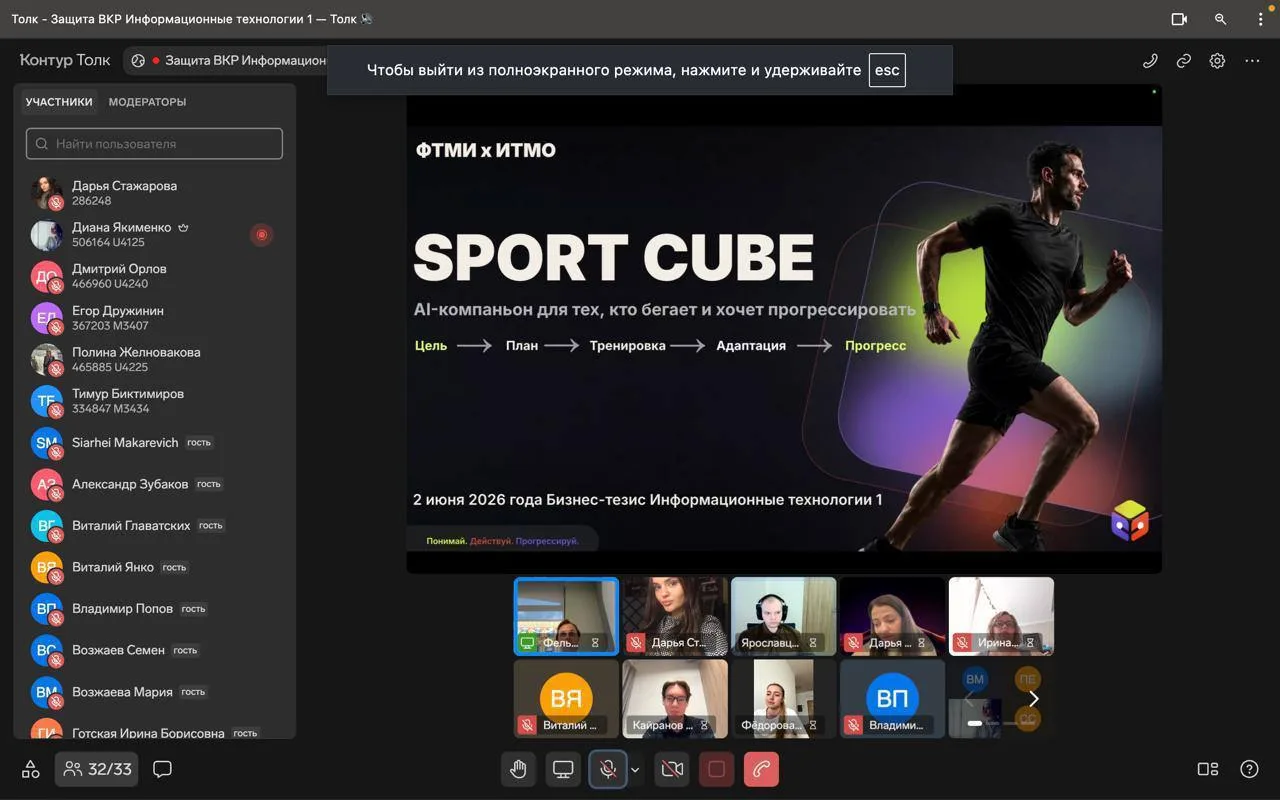
Task: Show next page of video tiles arrow
Action: [x=1034, y=699]
